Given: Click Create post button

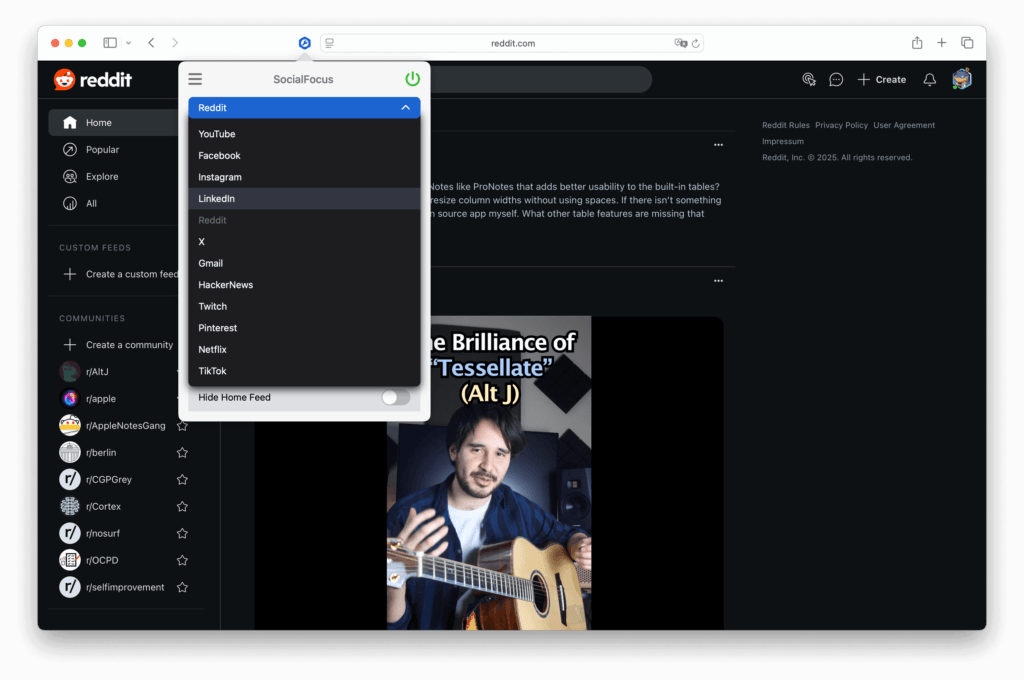Looking at the screenshot, I should click(x=882, y=80).
